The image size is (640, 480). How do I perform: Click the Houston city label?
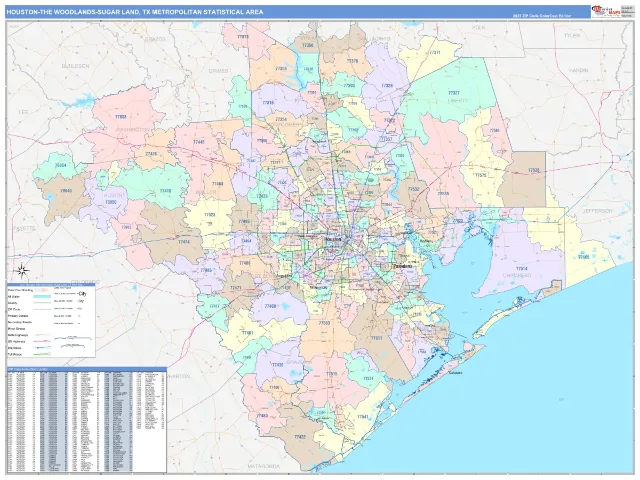[333, 238]
